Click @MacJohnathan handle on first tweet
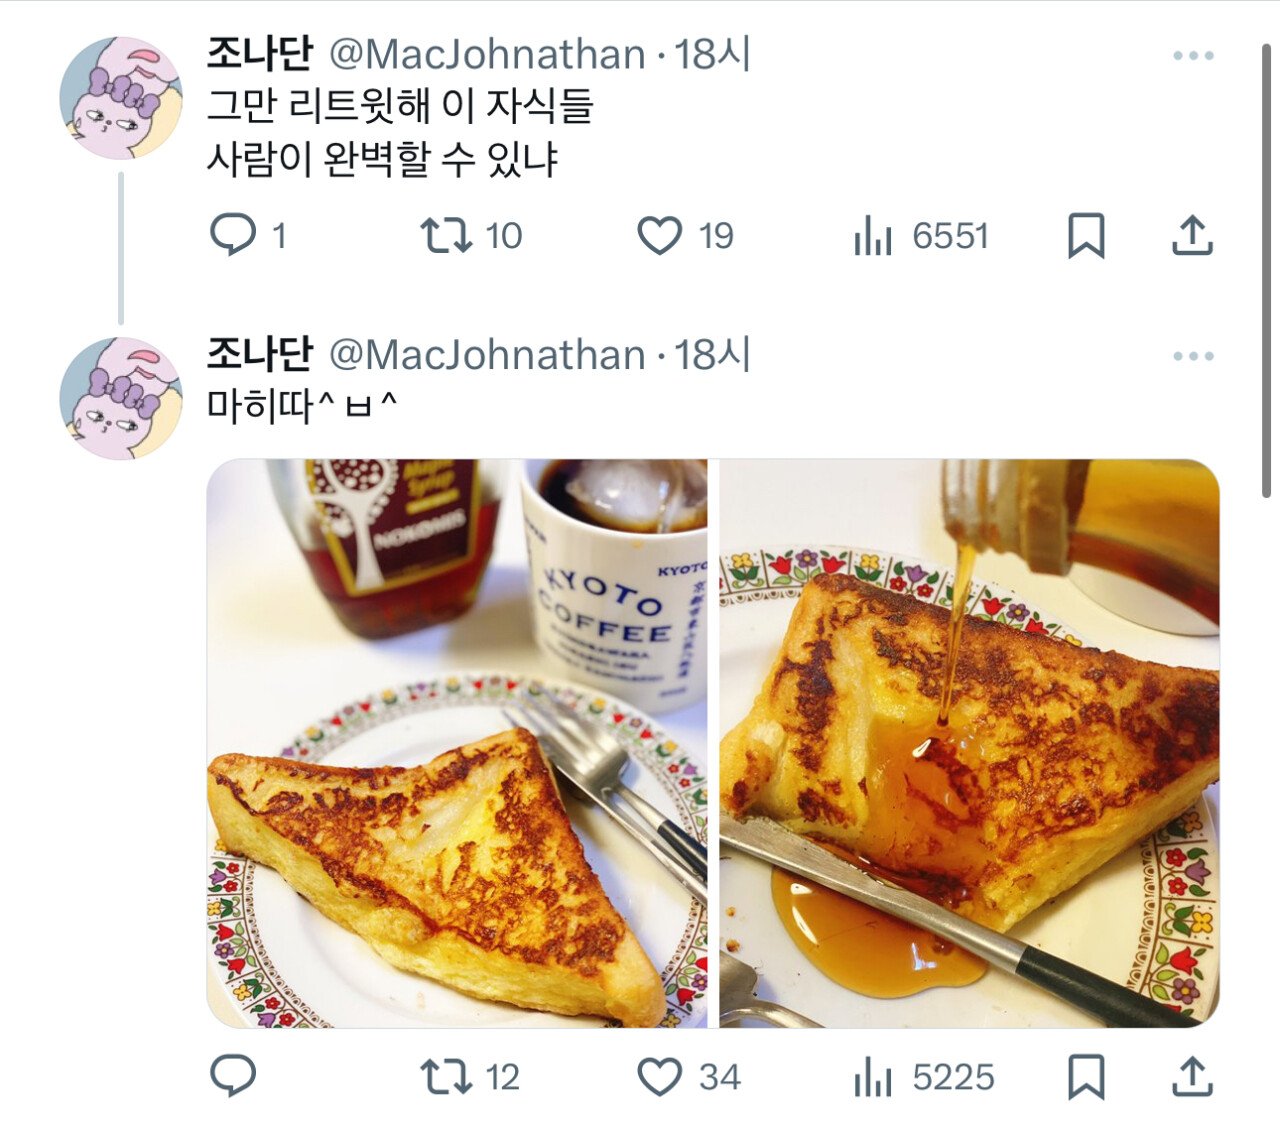This screenshot has width=1280, height=1135. pos(487,55)
